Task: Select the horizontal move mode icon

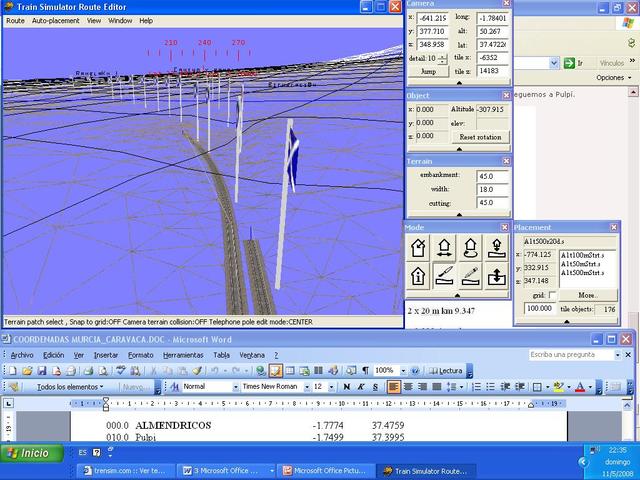Action: (445, 248)
